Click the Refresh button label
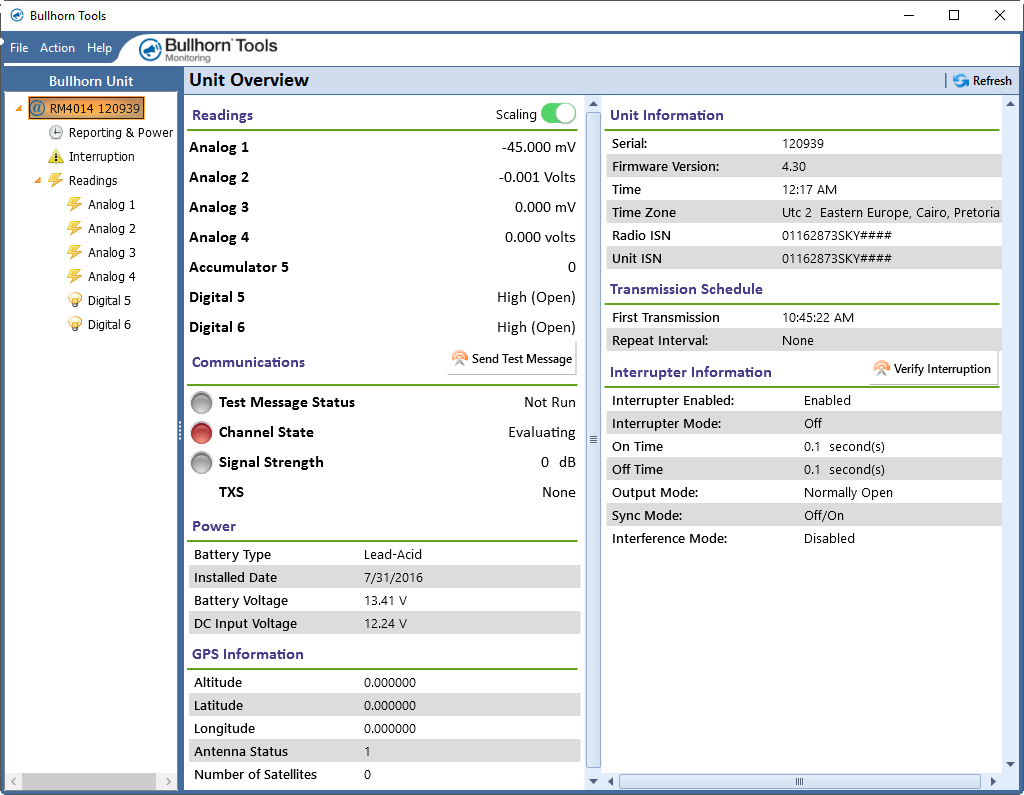This screenshot has width=1024, height=795. click(992, 81)
